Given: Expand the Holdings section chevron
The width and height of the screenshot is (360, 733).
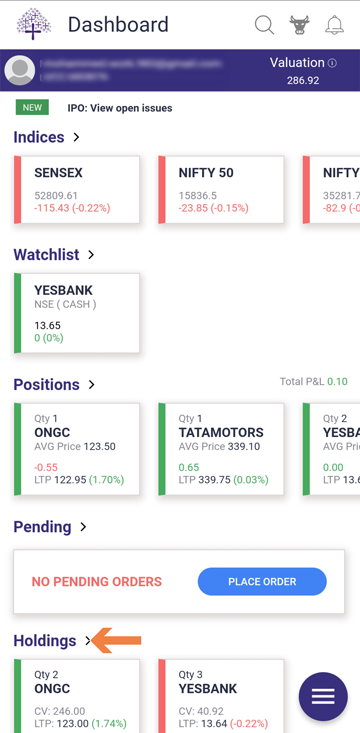Looking at the screenshot, I should pos(88,641).
